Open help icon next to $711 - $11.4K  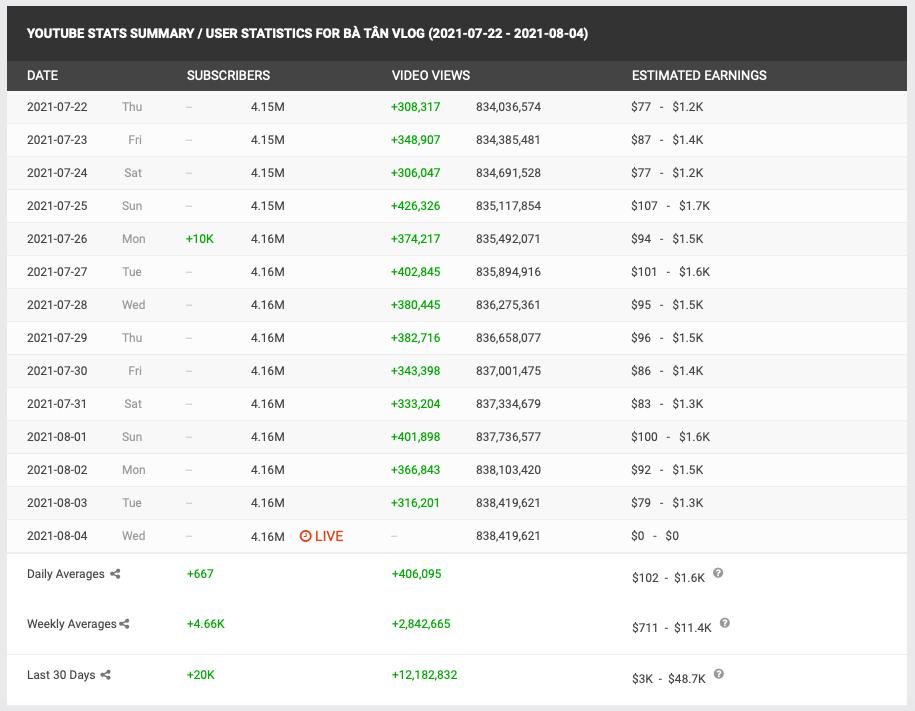pos(725,623)
